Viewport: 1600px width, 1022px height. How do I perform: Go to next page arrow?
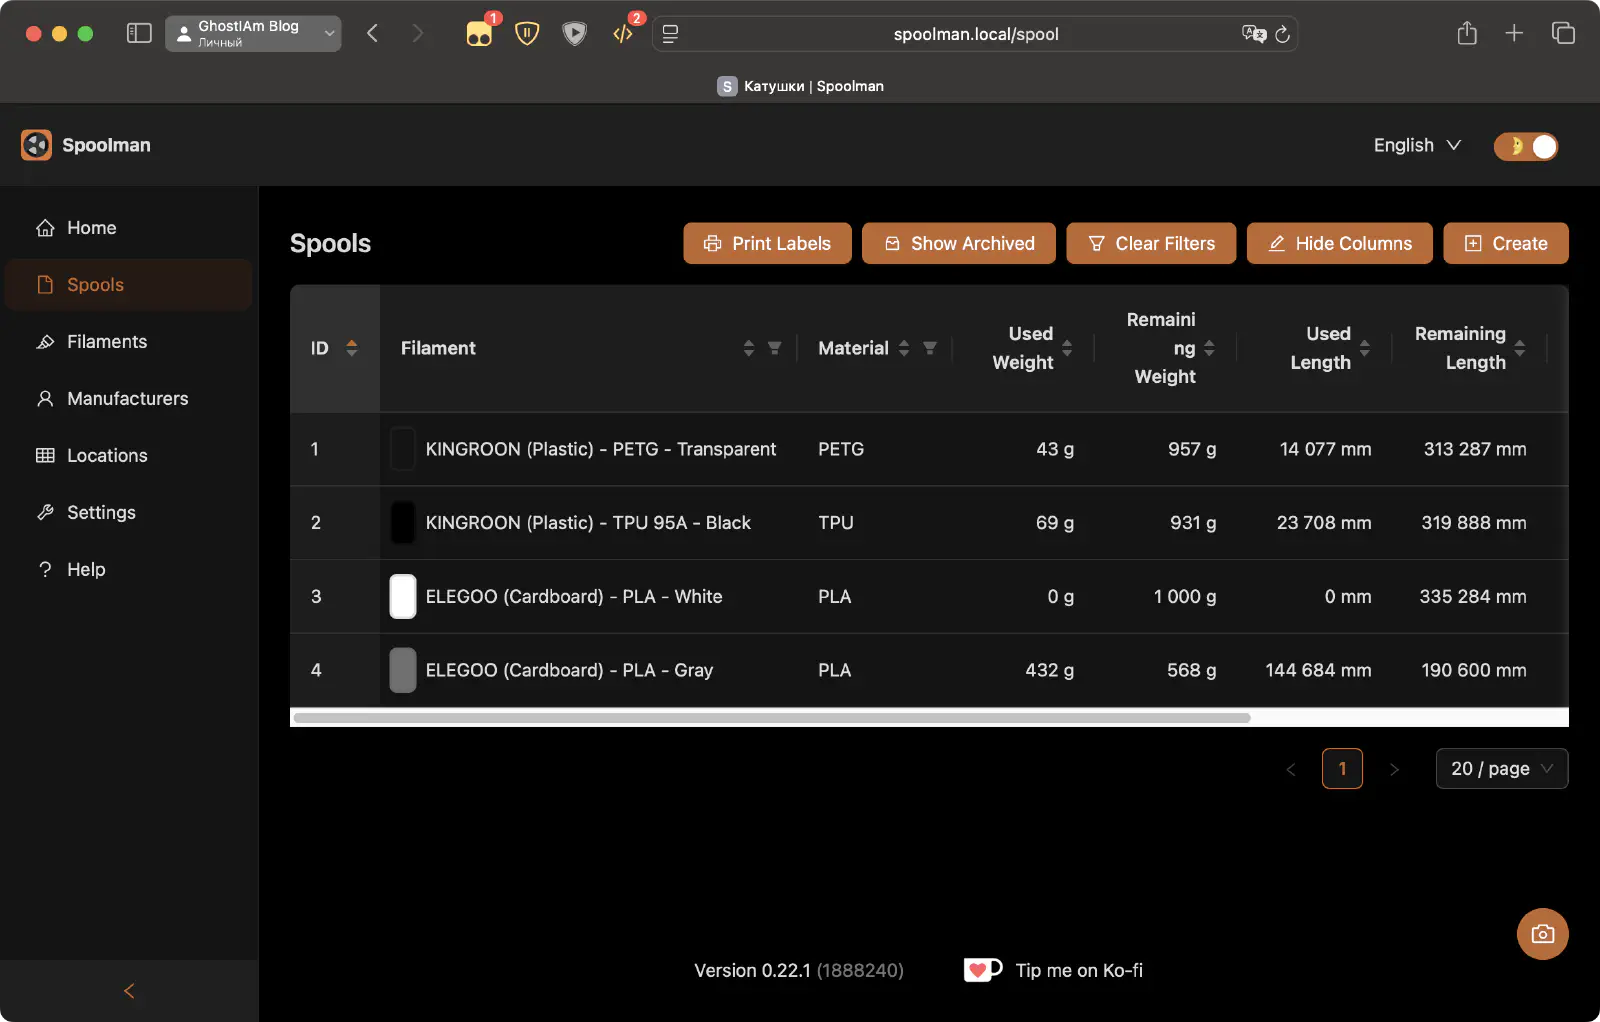1394,769
